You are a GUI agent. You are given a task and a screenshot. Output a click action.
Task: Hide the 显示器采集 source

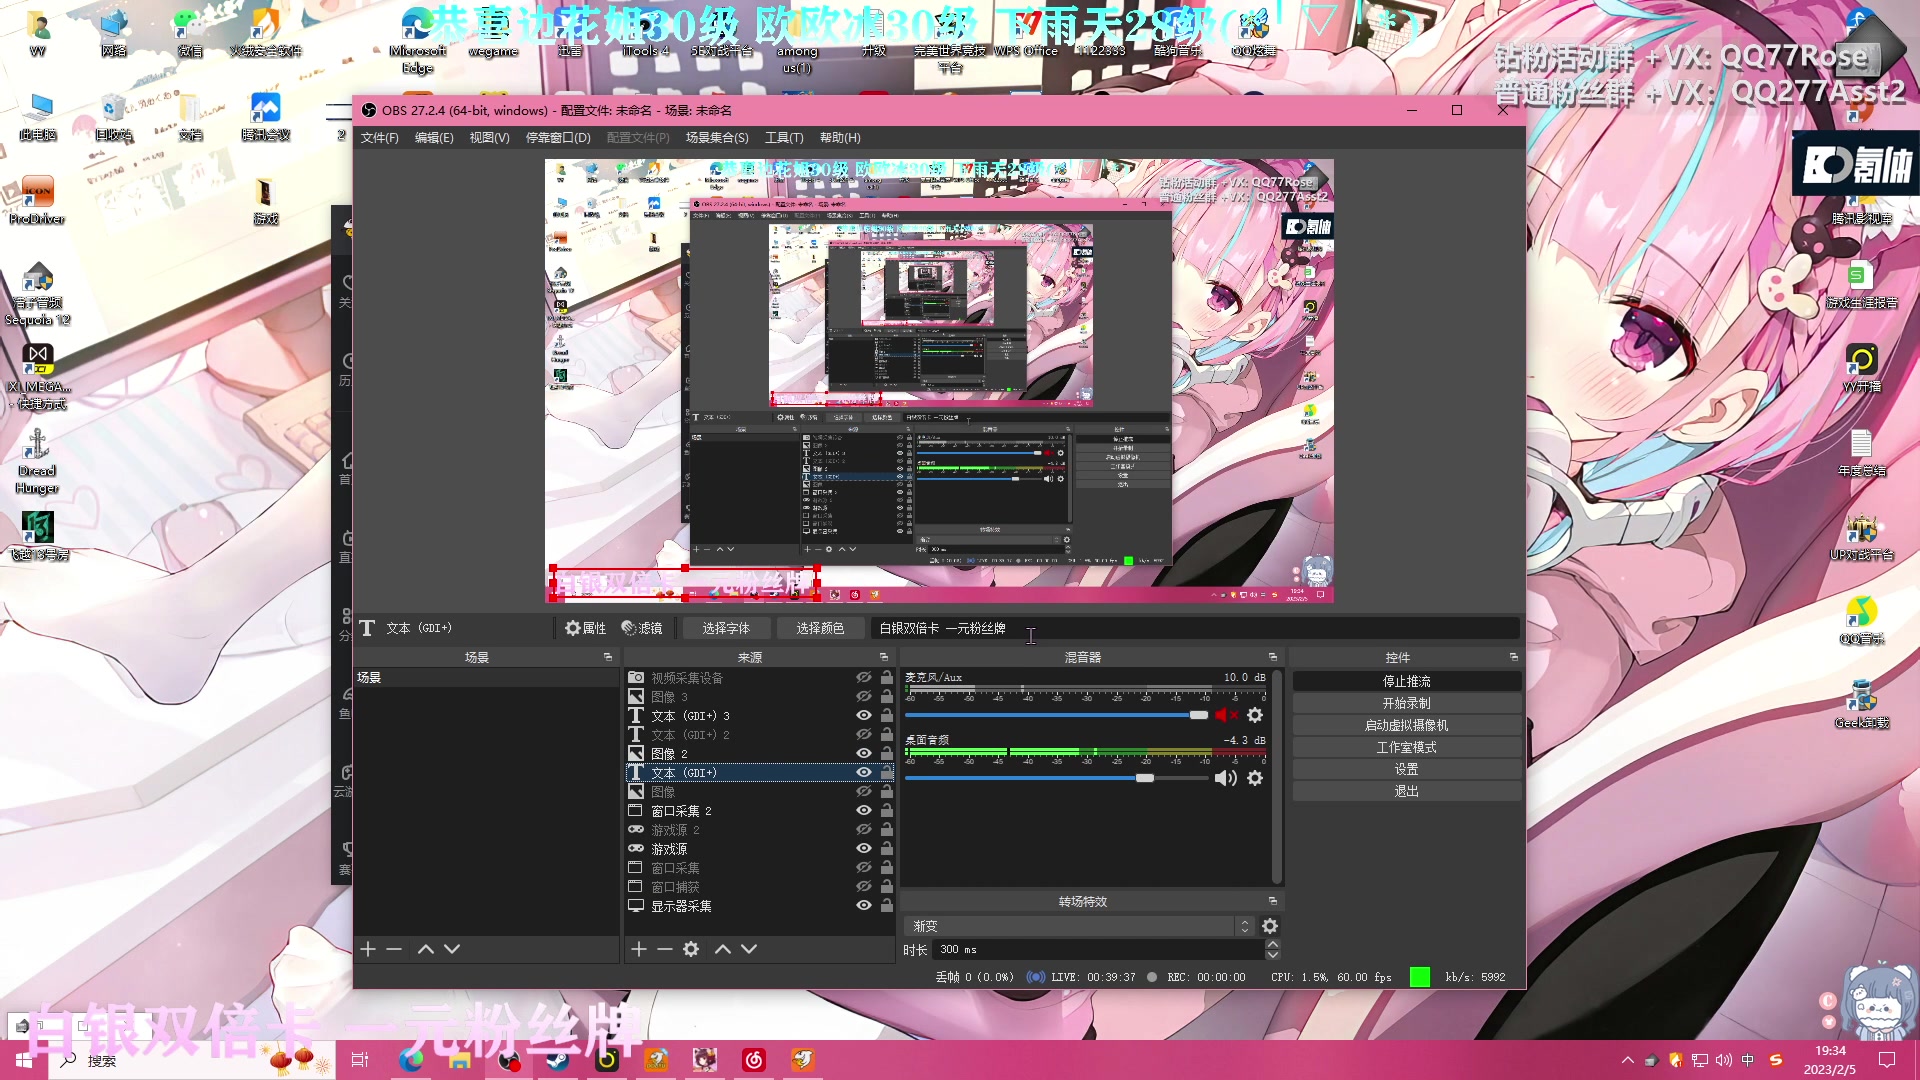pyautogui.click(x=864, y=905)
